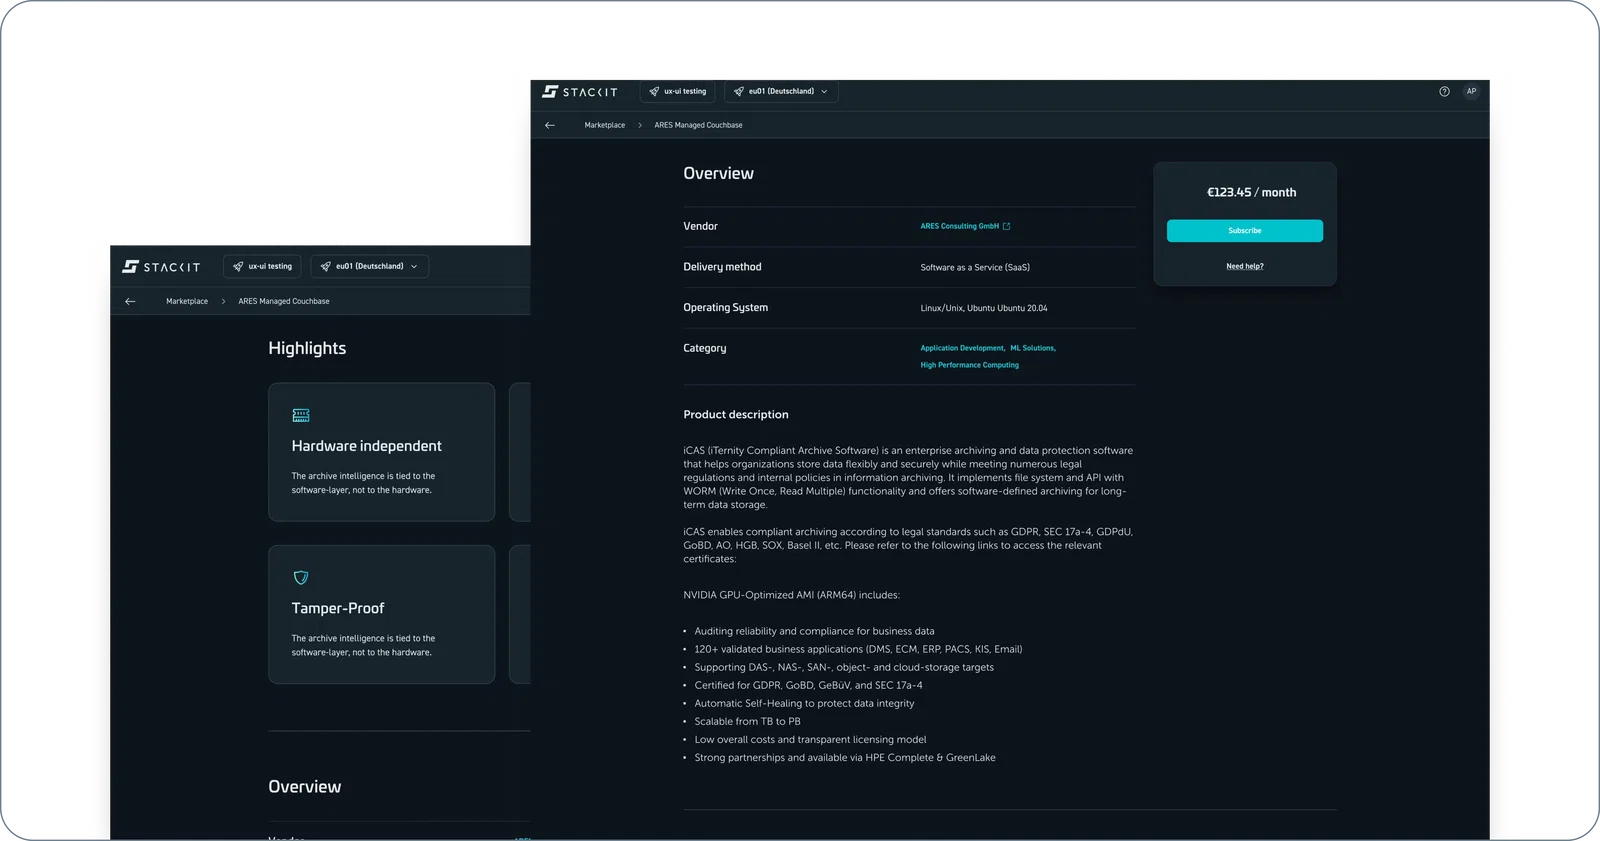1600x841 pixels.
Task: Go back using back window arrow
Action: (x=130, y=301)
